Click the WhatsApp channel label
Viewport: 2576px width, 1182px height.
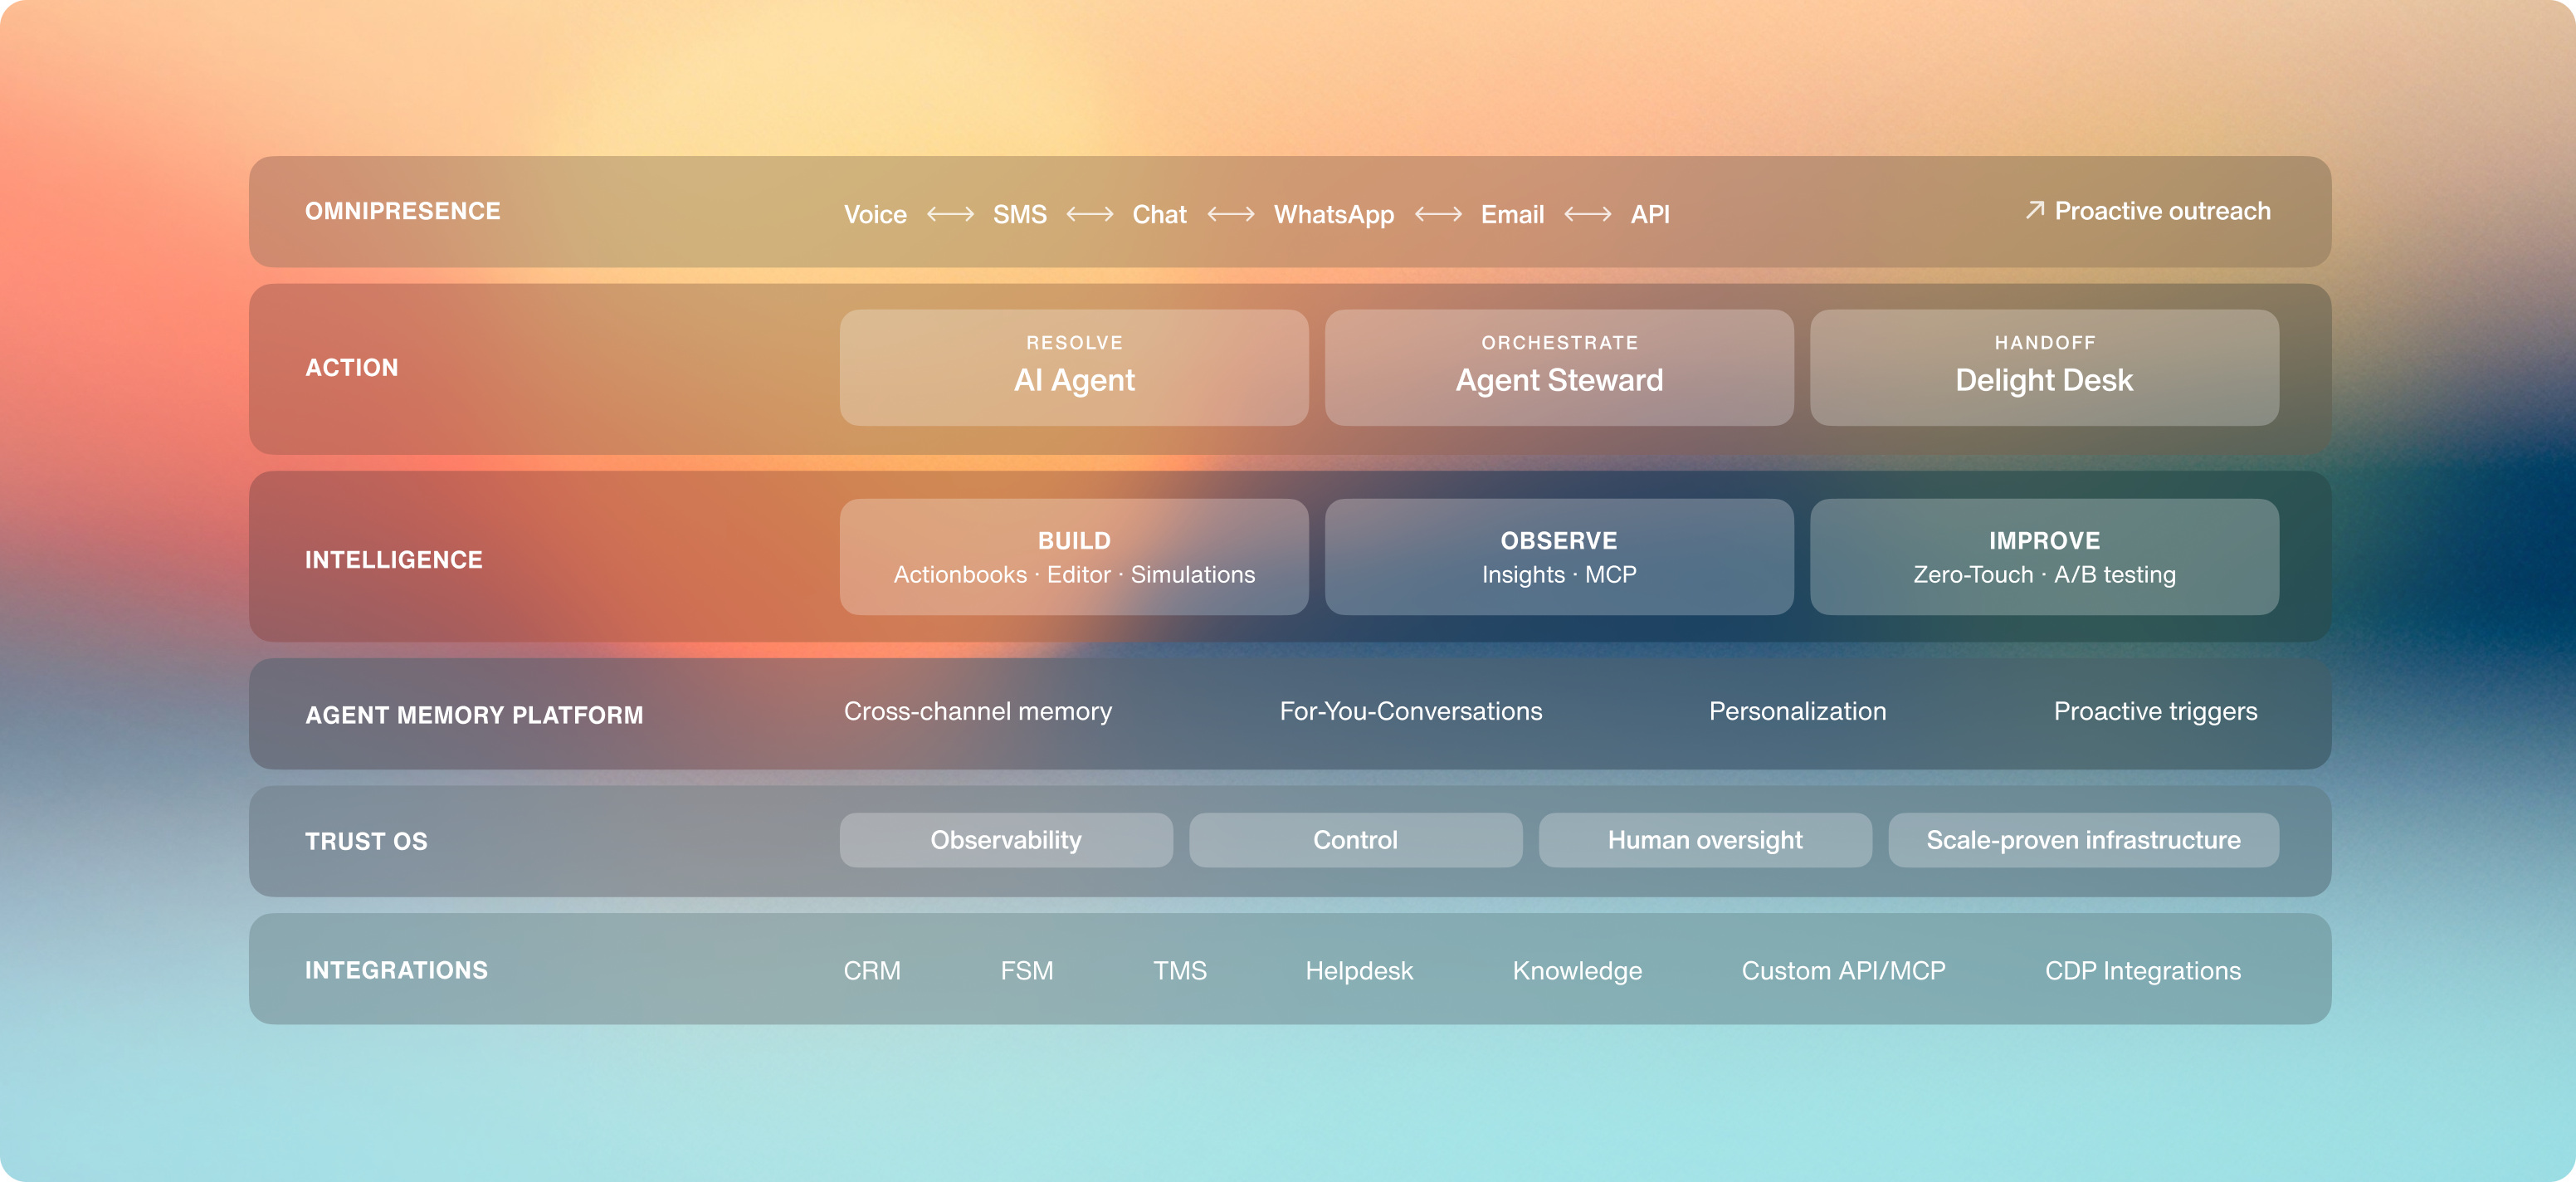1334,215
